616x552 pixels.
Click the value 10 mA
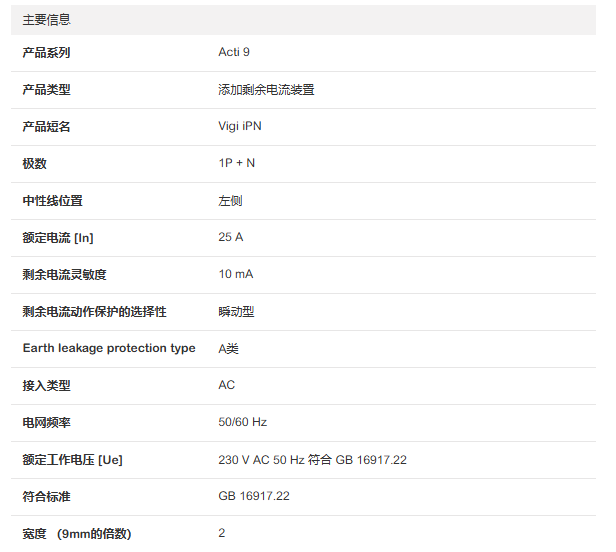point(236,274)
